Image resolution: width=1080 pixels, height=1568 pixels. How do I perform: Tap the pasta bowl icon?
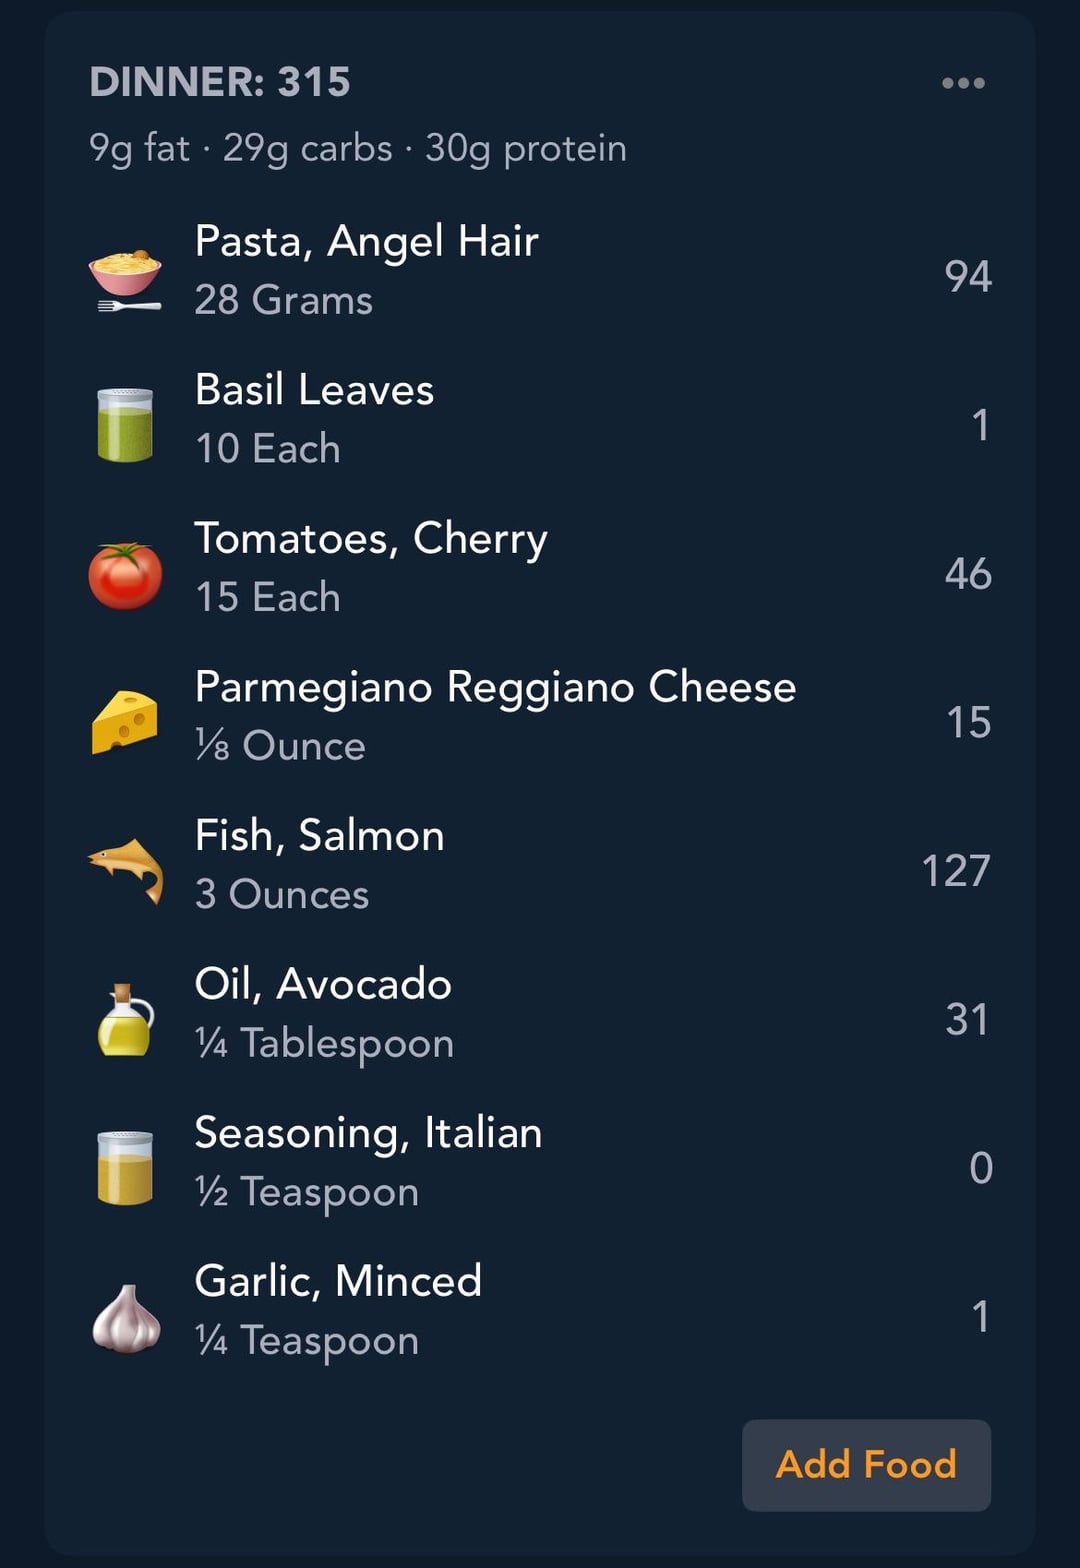coord(125,278)
